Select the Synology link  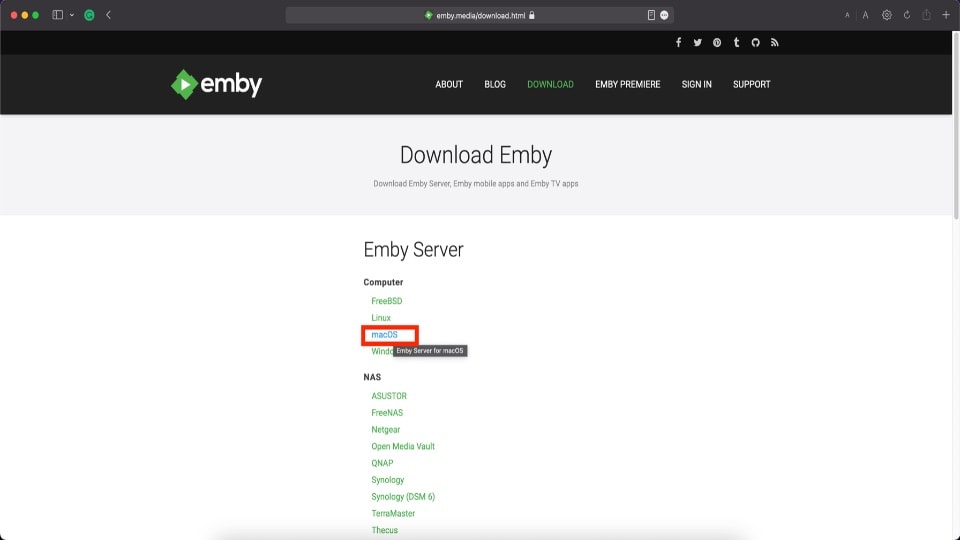[x=388, y=480]
